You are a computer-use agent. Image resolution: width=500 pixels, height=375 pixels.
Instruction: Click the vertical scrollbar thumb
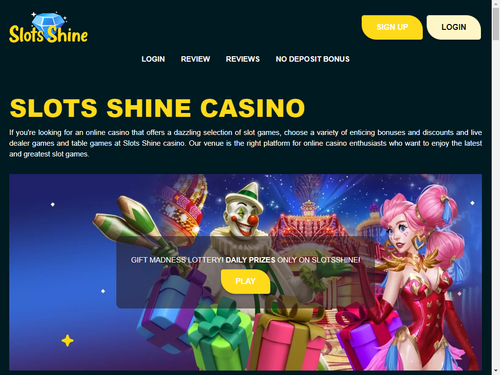pos(496,24)
